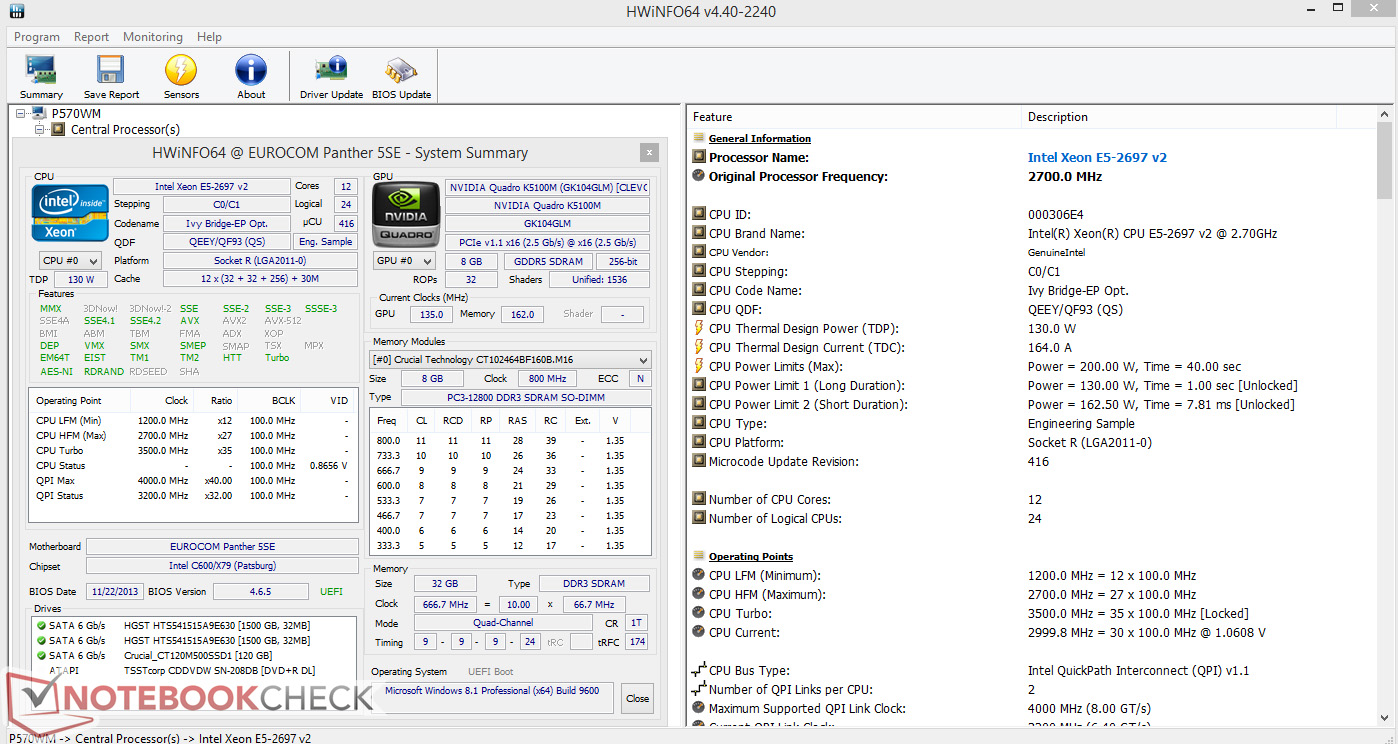
Task: Click the Close button in System Summary
Action: click(x=637, y=699)
